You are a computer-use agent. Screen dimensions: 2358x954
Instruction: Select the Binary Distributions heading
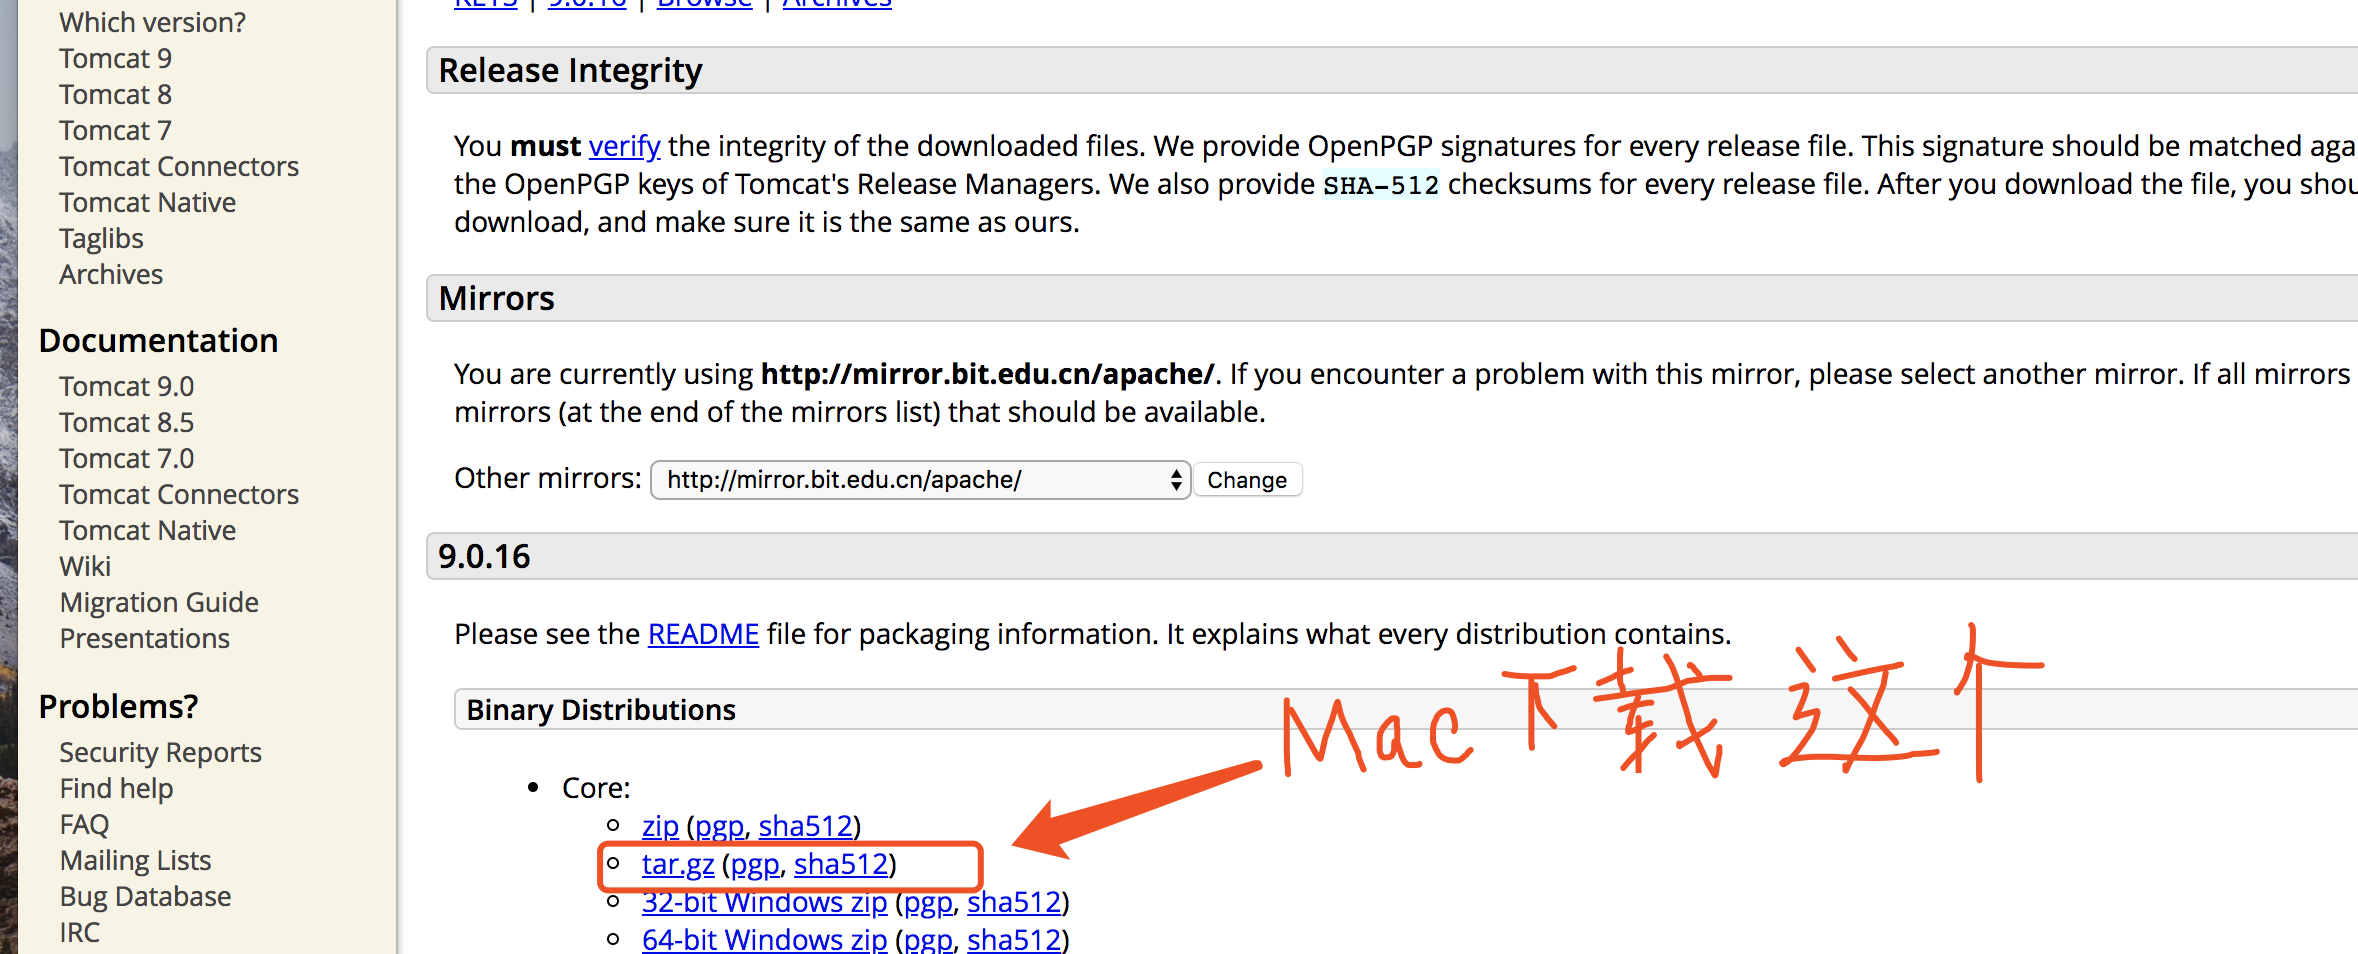[x=601, y=710]
